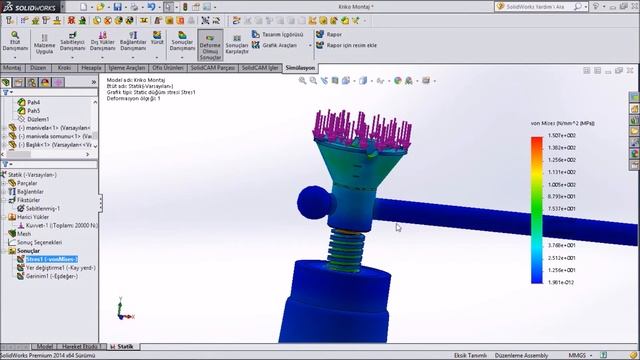Click the section view icon in view toolbar
The height and width of the screenshot is (360, 640).
click(335, 81)
